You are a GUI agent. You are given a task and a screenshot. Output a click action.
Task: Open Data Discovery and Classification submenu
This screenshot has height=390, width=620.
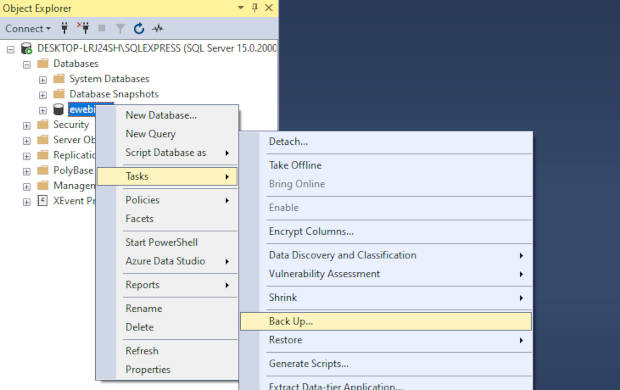tap(386, 255)
